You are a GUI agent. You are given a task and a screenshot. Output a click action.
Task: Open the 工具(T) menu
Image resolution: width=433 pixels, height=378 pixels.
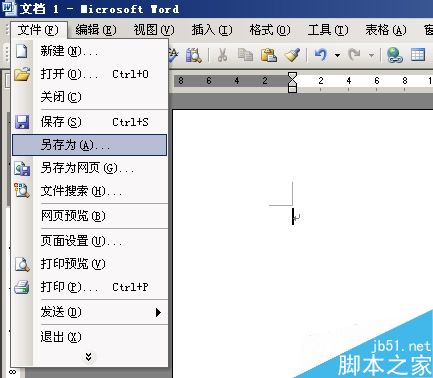point(328,30)
